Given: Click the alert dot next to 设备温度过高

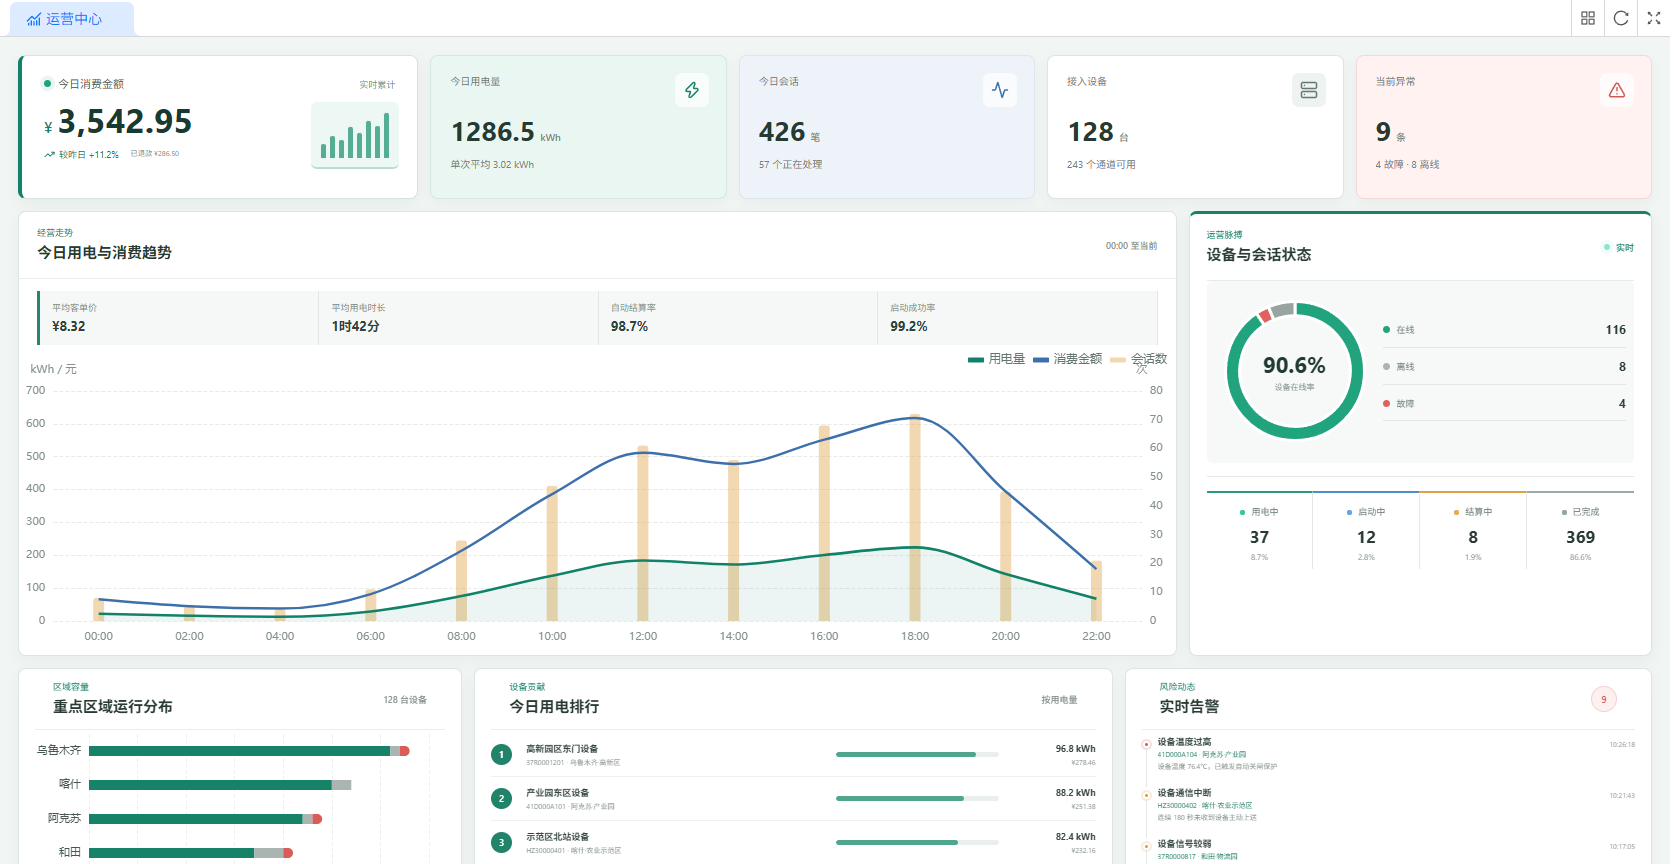Looking at the screenshot, I should tap(1146, 744).
